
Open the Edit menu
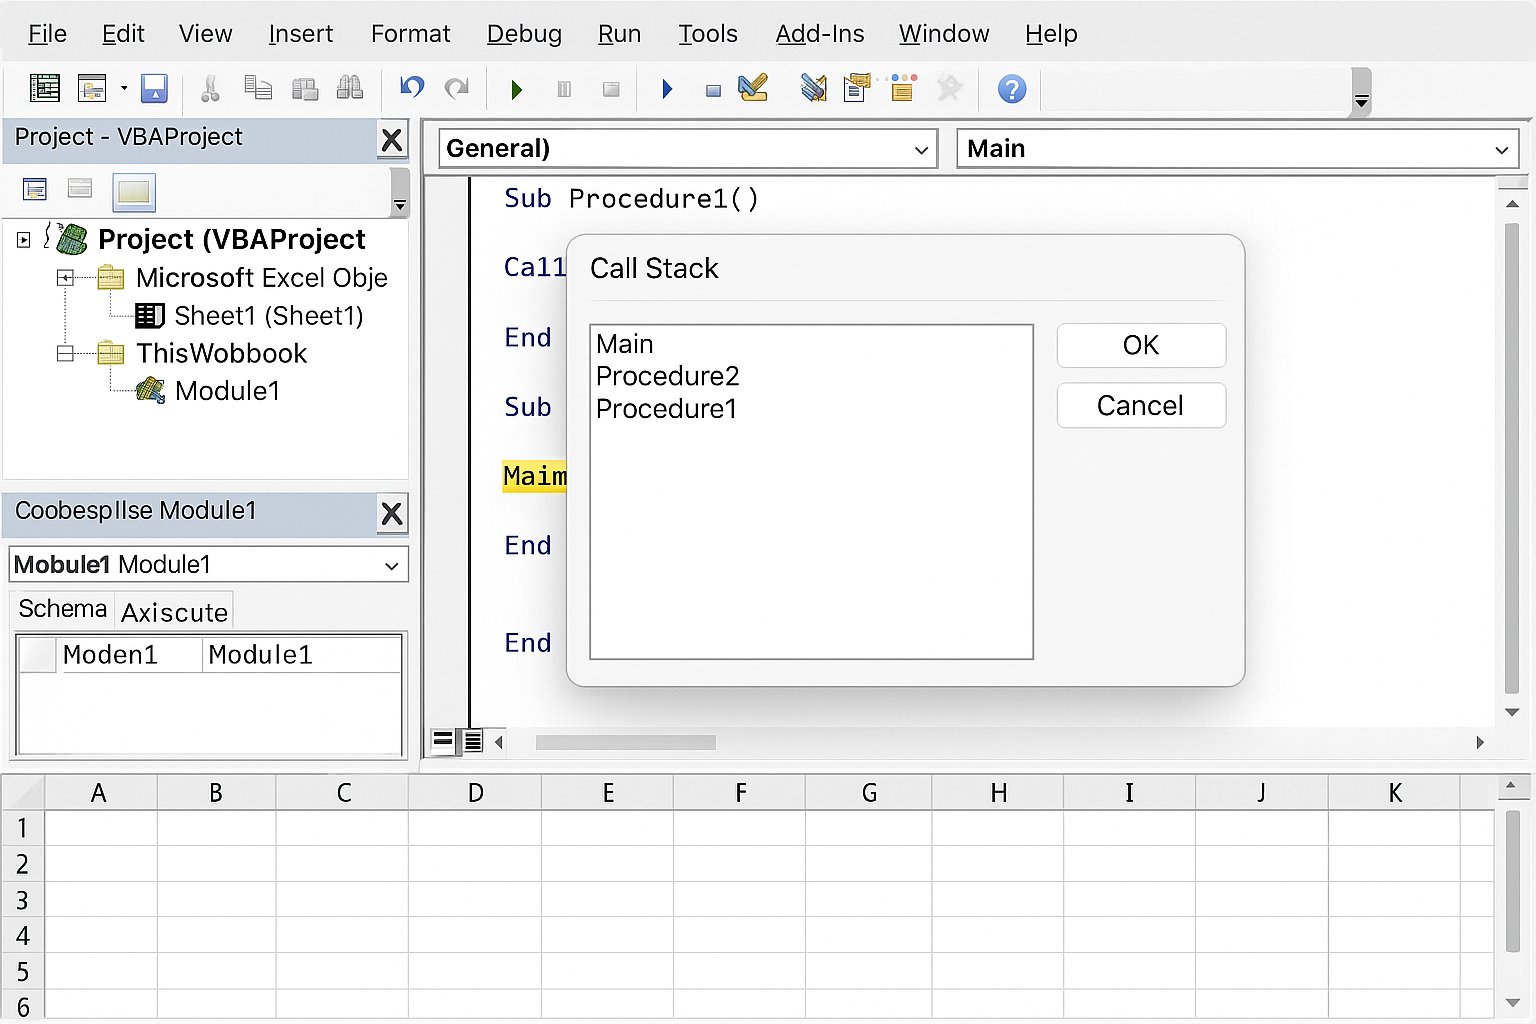pyautogui.click(x=123, y=34)
